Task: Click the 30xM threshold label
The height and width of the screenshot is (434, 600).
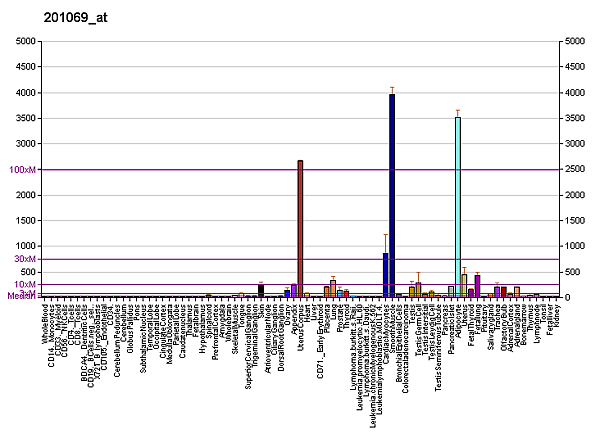Action: (x=25, y=259)
